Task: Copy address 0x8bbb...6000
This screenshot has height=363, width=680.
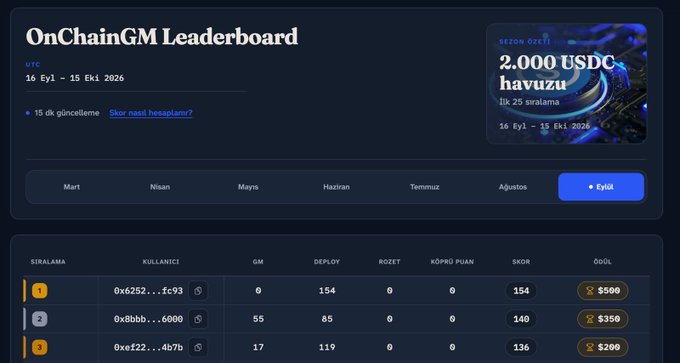Action: [198, 319]
